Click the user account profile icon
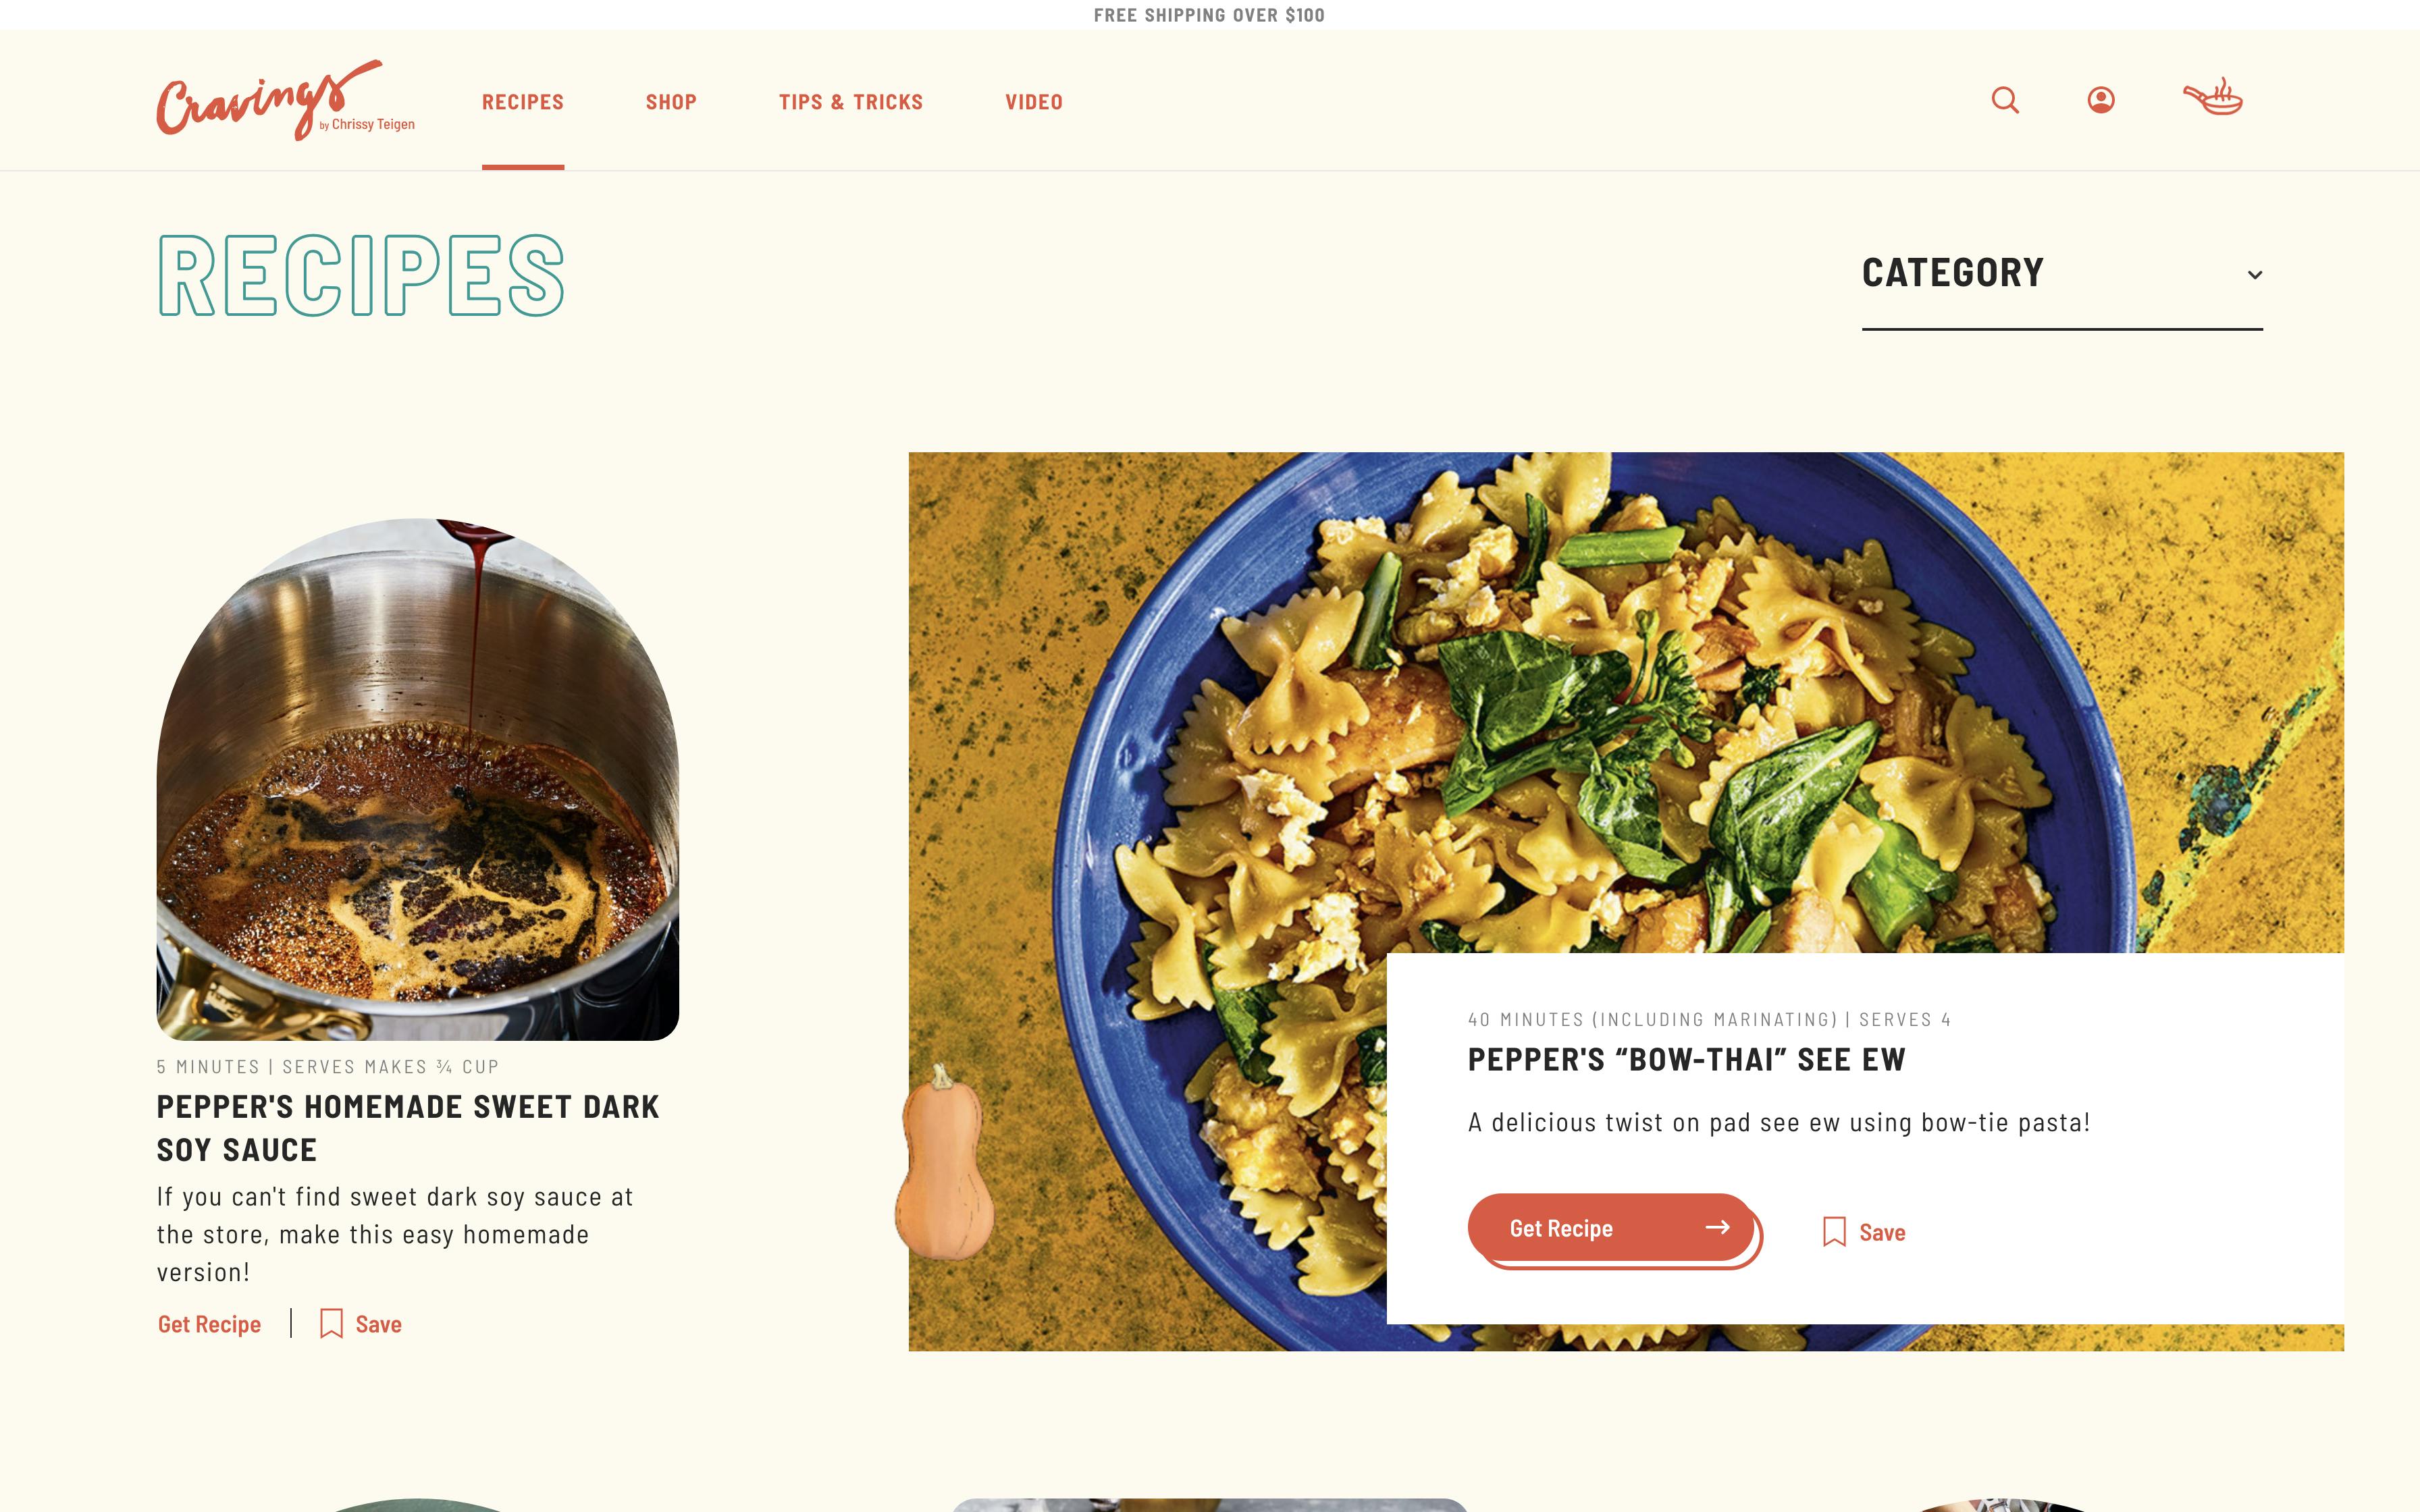The width and height of the screenshot is (2420, 1512). point(2101,100)
